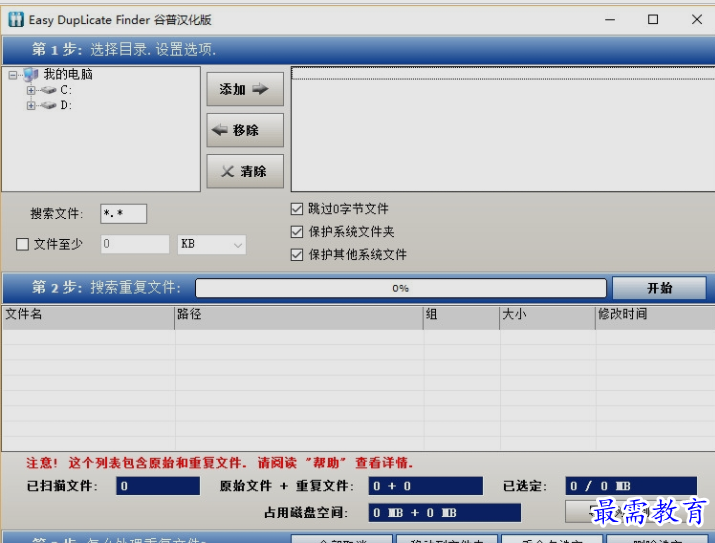The image size is (715, 543).
Task: Open the KB size unit dropdown
Action: pos(212,244)
